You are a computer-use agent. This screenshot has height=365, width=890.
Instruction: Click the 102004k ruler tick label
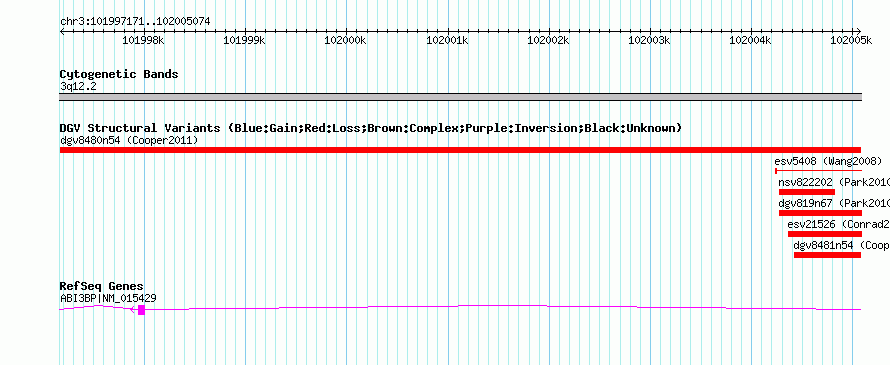750,40
